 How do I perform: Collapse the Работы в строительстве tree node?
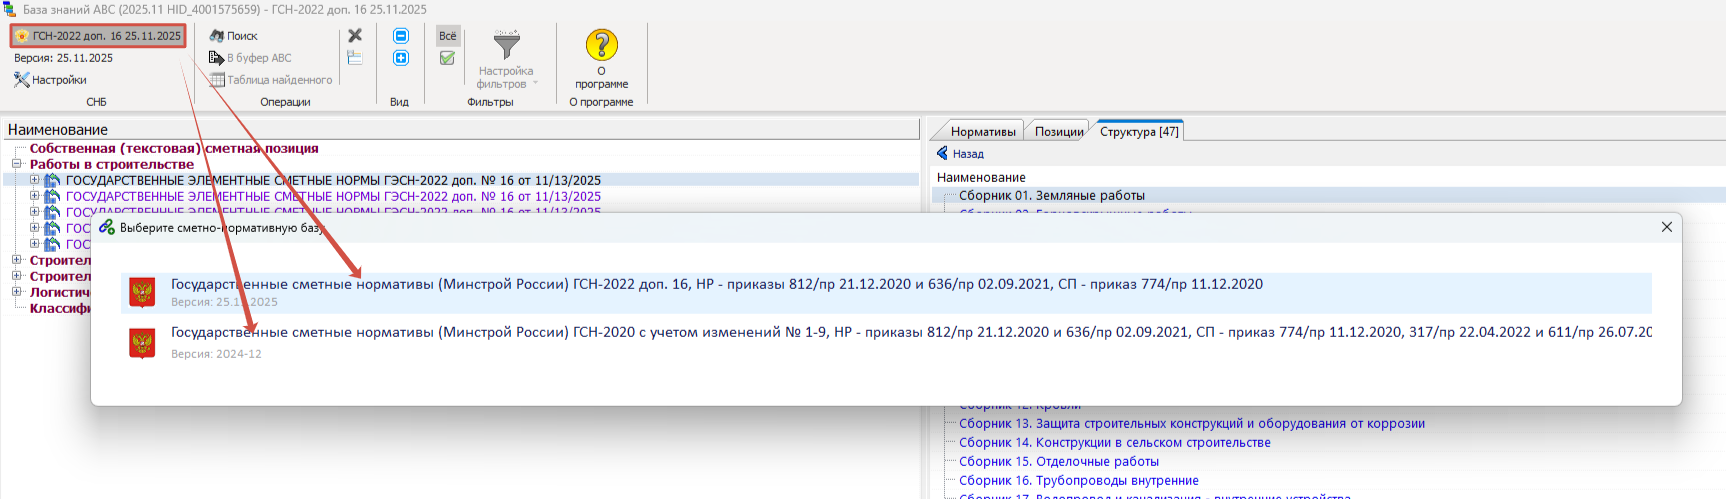point(17,164)
